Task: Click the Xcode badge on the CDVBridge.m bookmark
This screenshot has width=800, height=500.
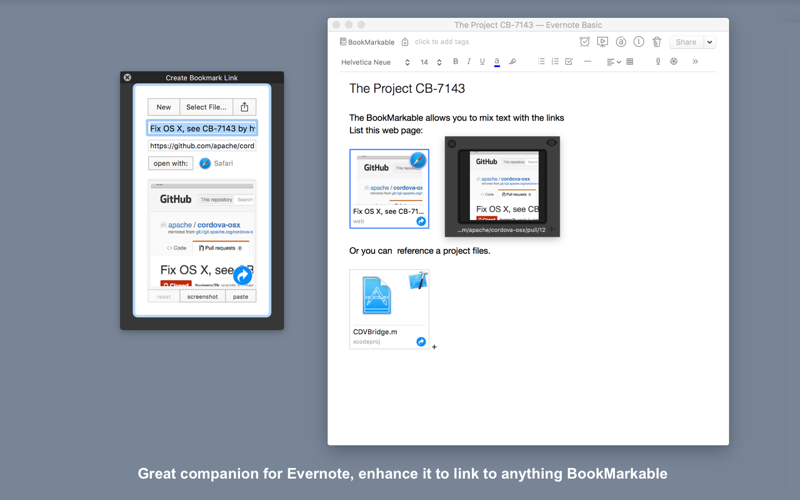Action: coord(418,281)
